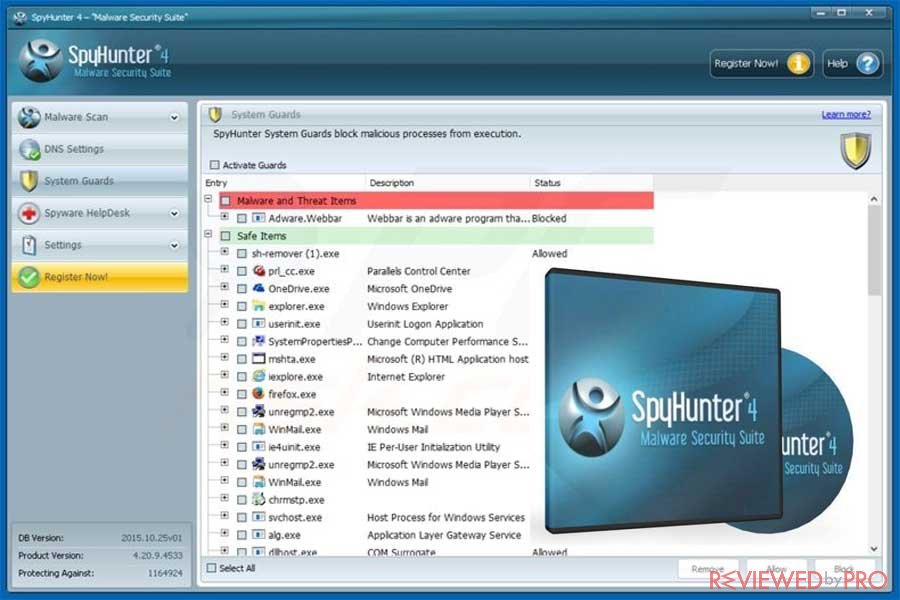Sort by the Status column header
900x600 pixels.
tap(591, 183)
